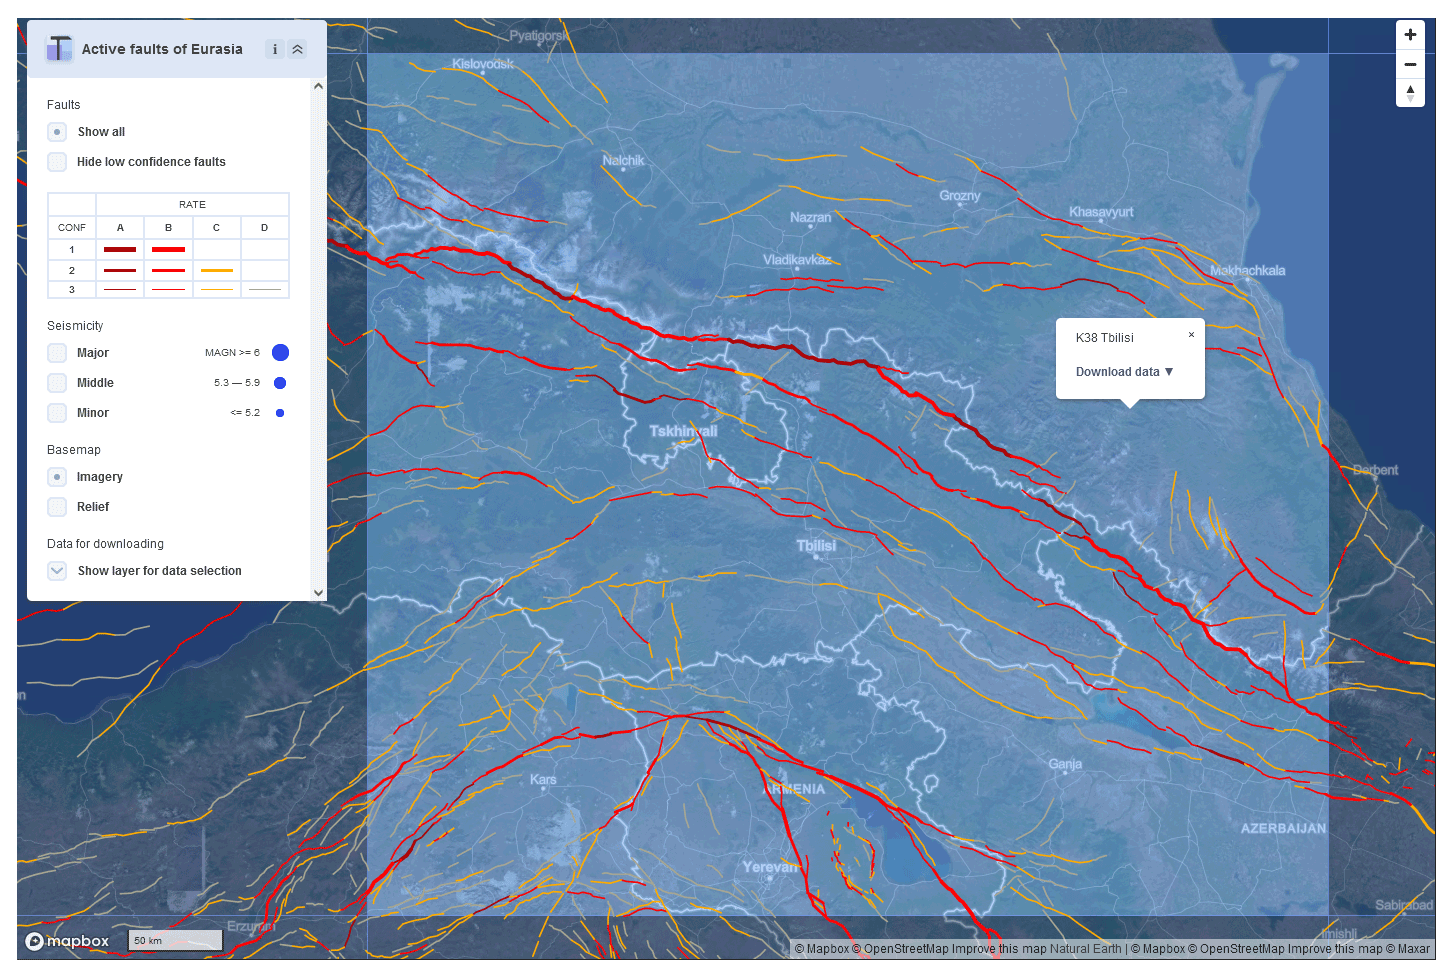
Task: Zoom in on the map
Action: click(1410, 35)
